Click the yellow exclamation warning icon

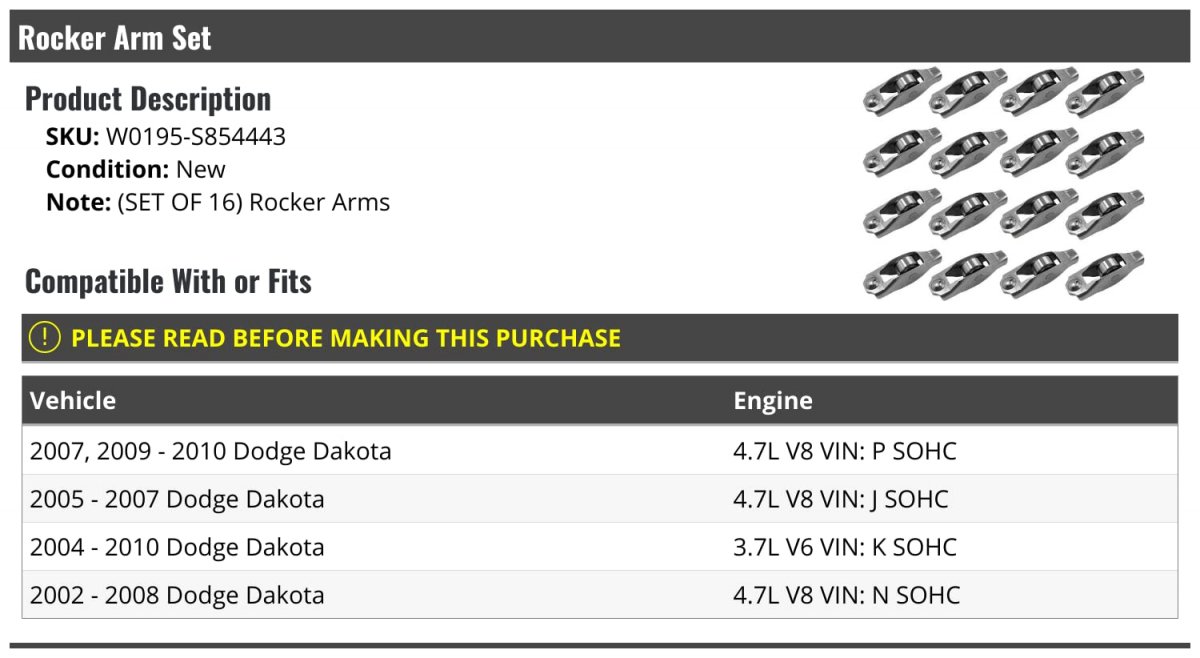click(x=45, y=338)
